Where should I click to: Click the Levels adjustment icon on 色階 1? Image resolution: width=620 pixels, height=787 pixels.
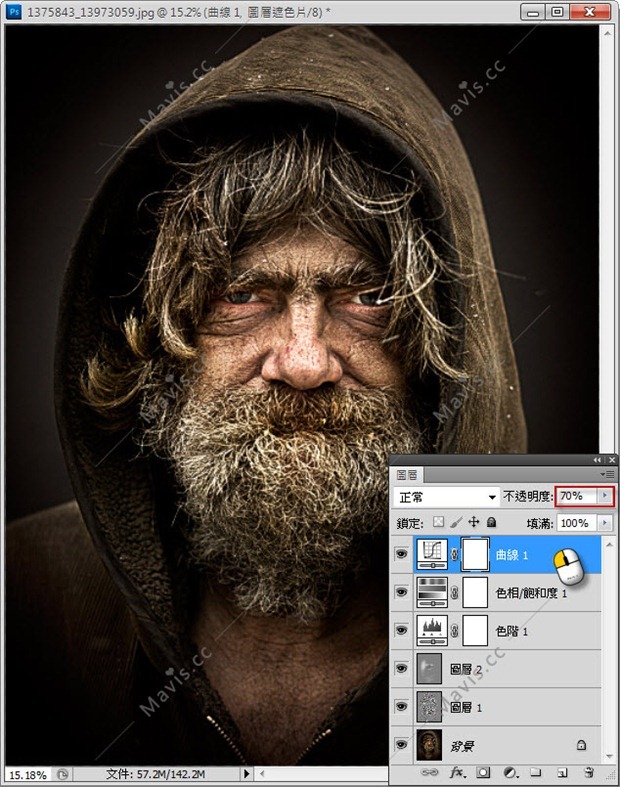pyautogui.click(x=432, y=630)
